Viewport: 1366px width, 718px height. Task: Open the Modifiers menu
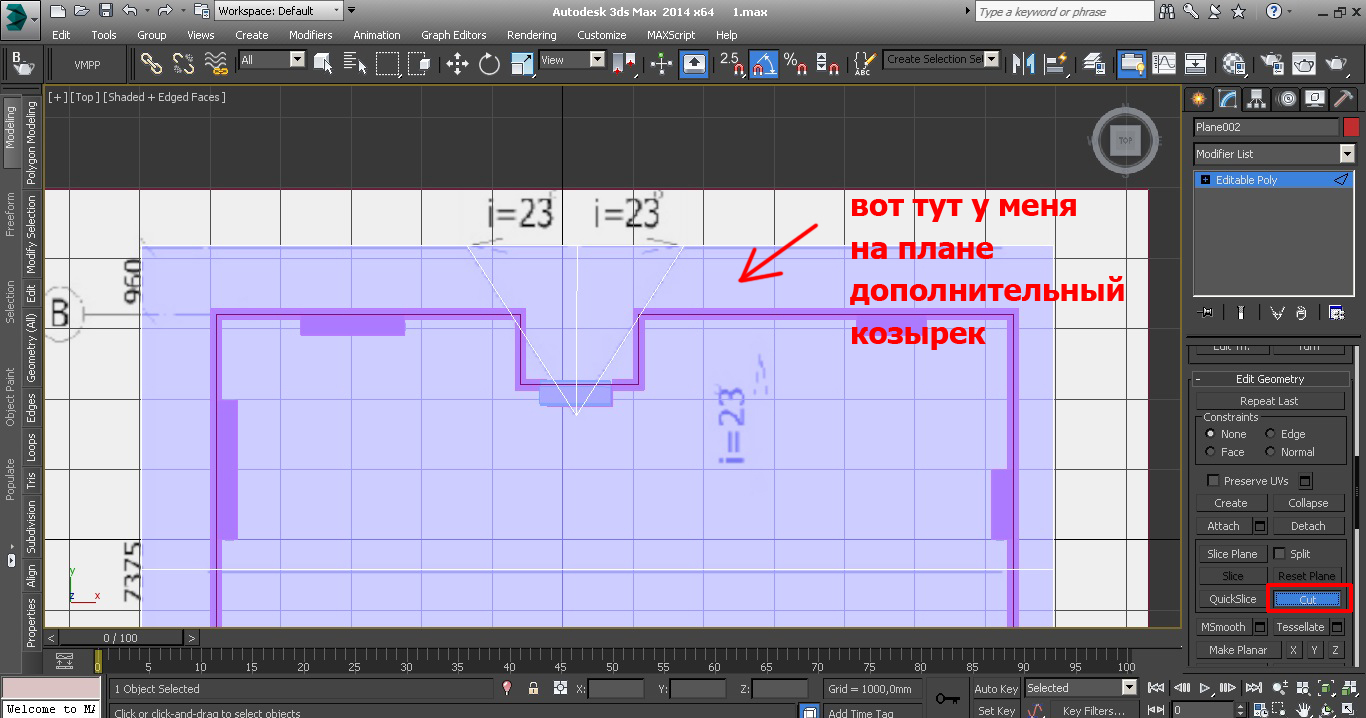point(310,34)
